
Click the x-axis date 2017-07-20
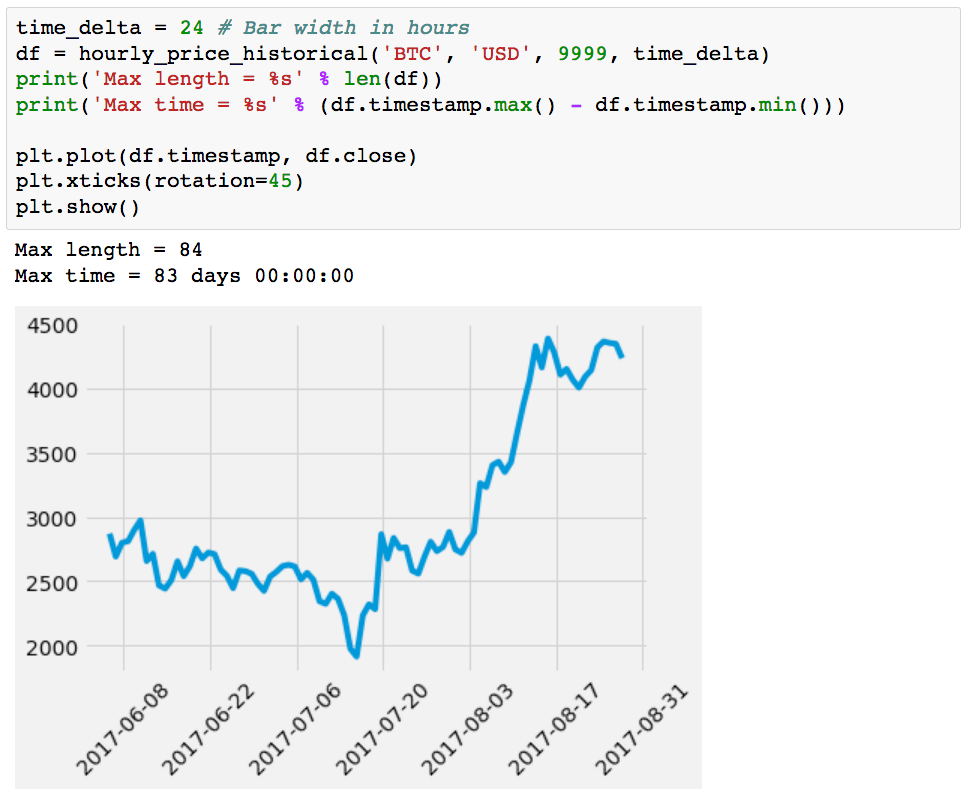(382, 730)
